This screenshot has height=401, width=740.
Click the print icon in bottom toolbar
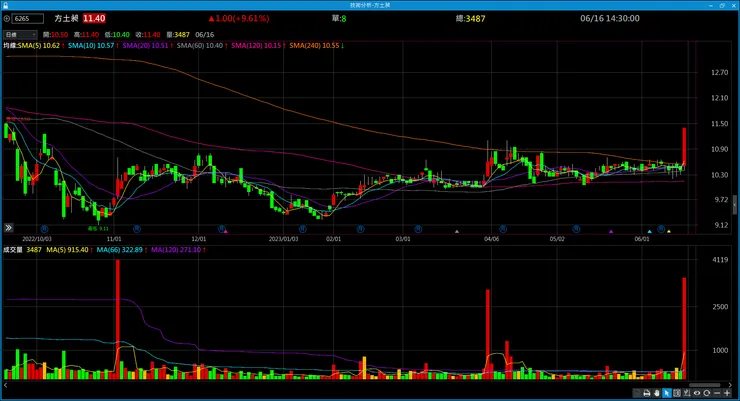(x=647, y=393)
